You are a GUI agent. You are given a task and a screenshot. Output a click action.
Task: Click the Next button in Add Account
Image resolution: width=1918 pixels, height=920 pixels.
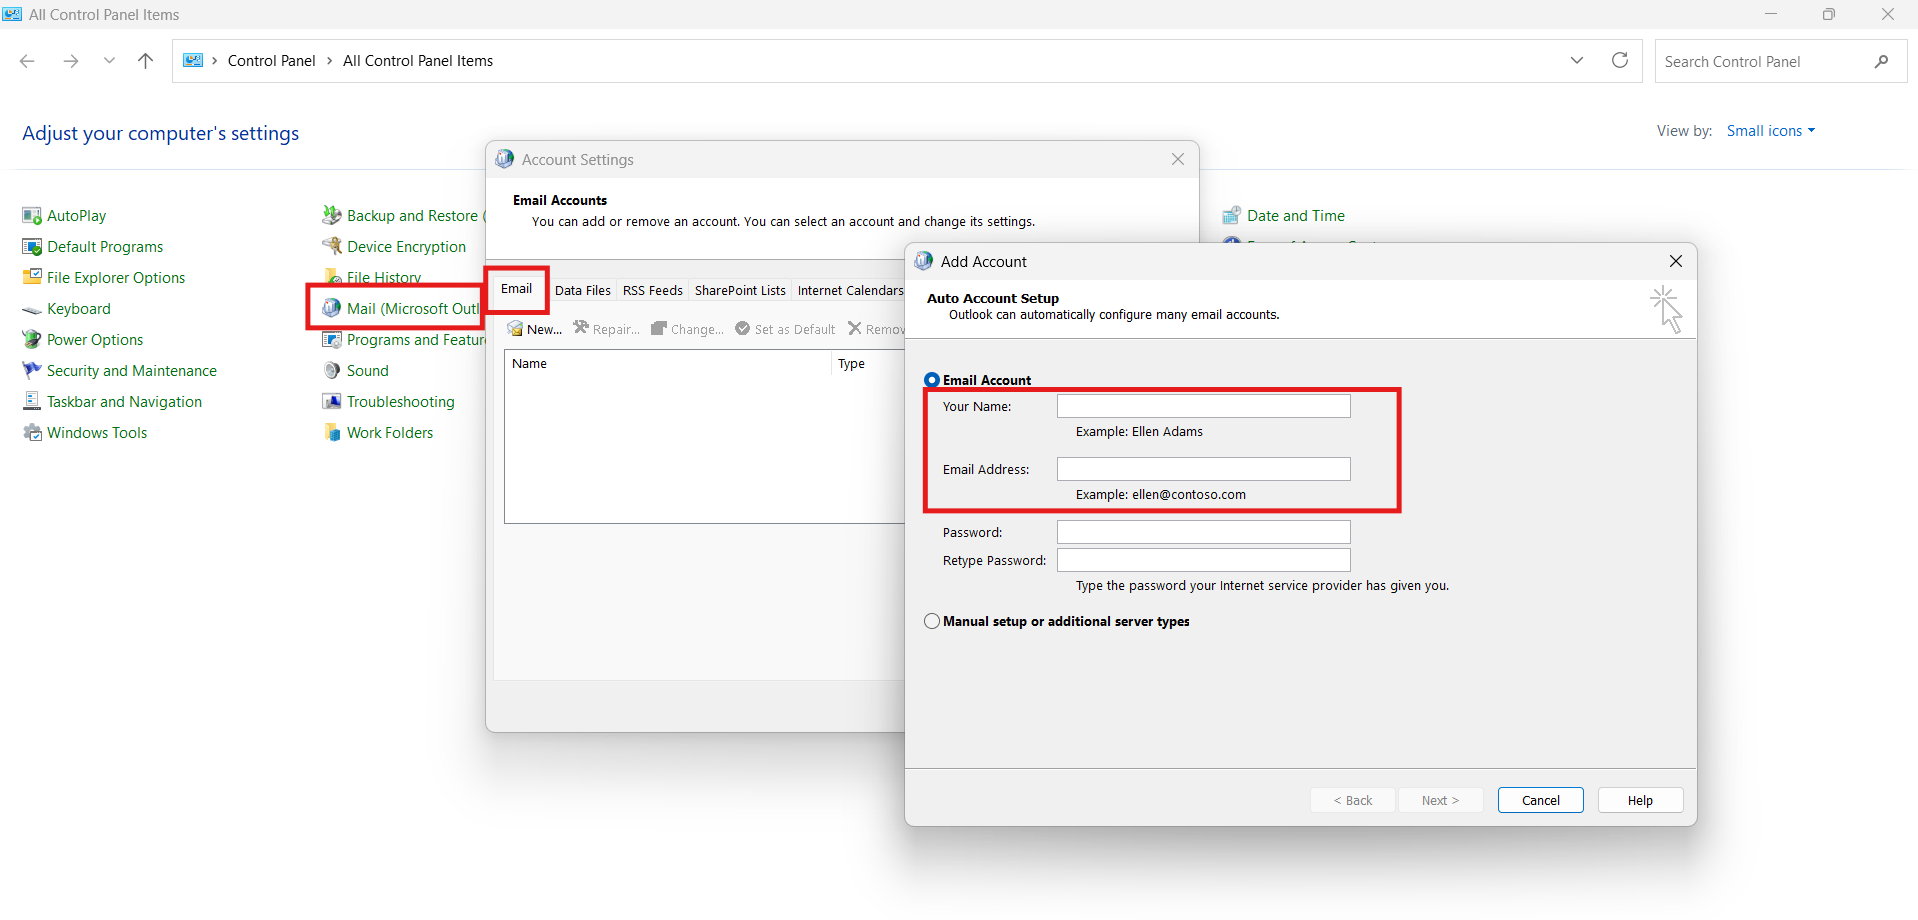click(x=1439, y=799)
